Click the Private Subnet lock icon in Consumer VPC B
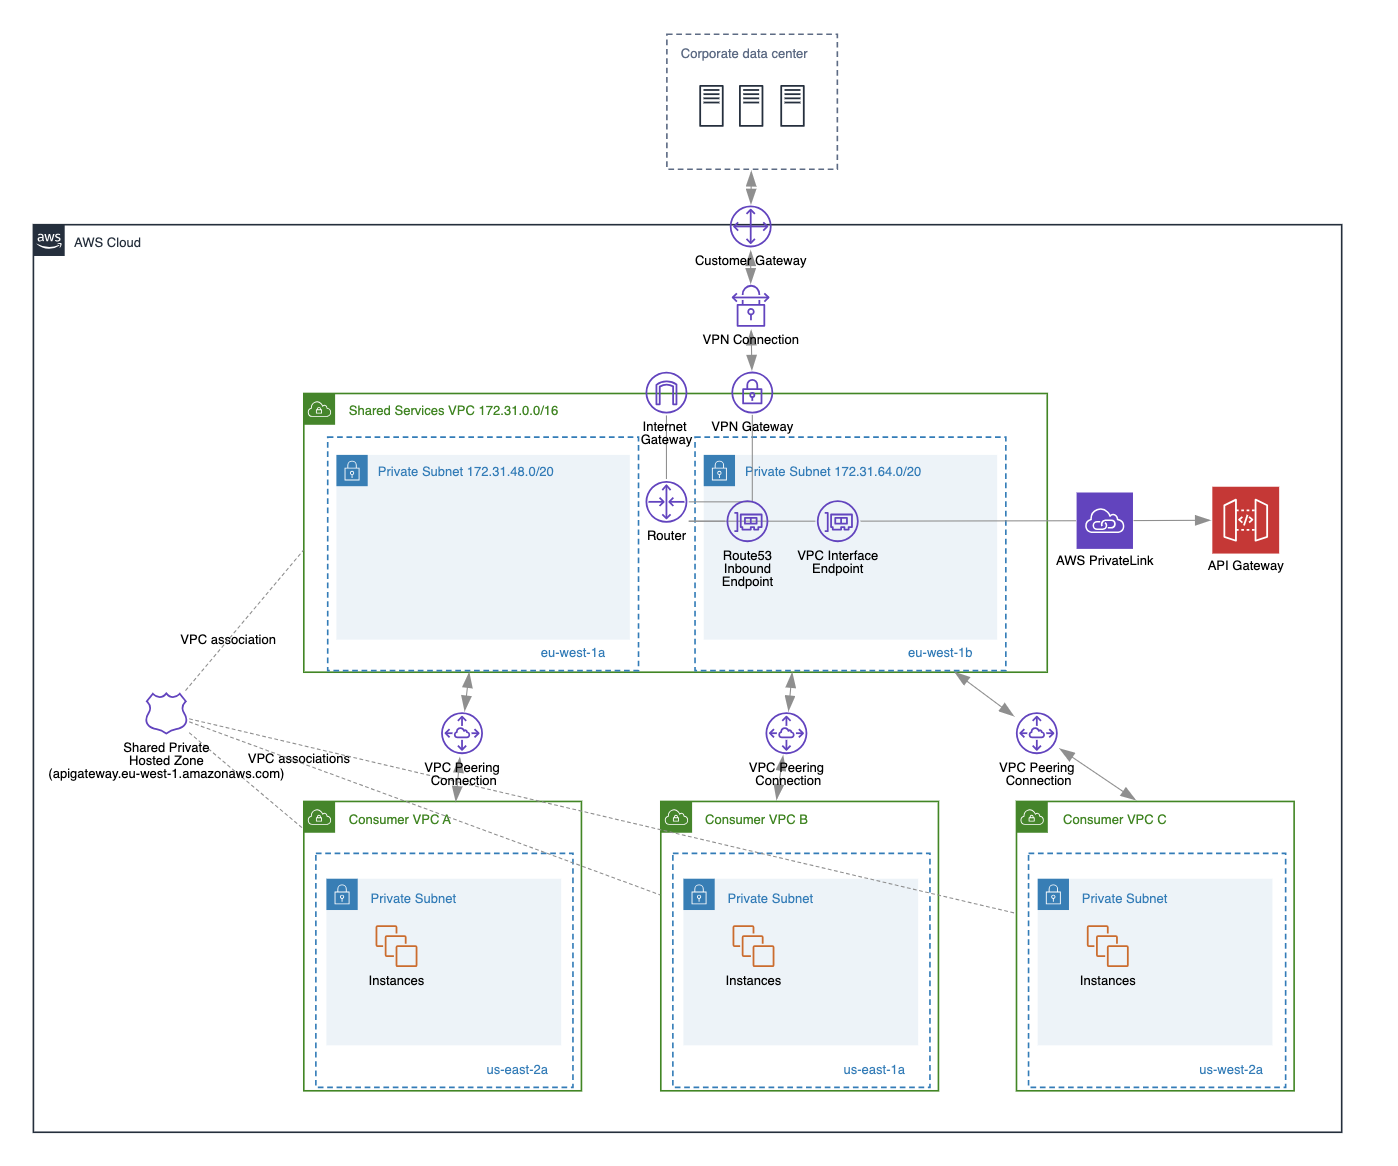Screen dimensions: 1398x1166 (699, 895)
